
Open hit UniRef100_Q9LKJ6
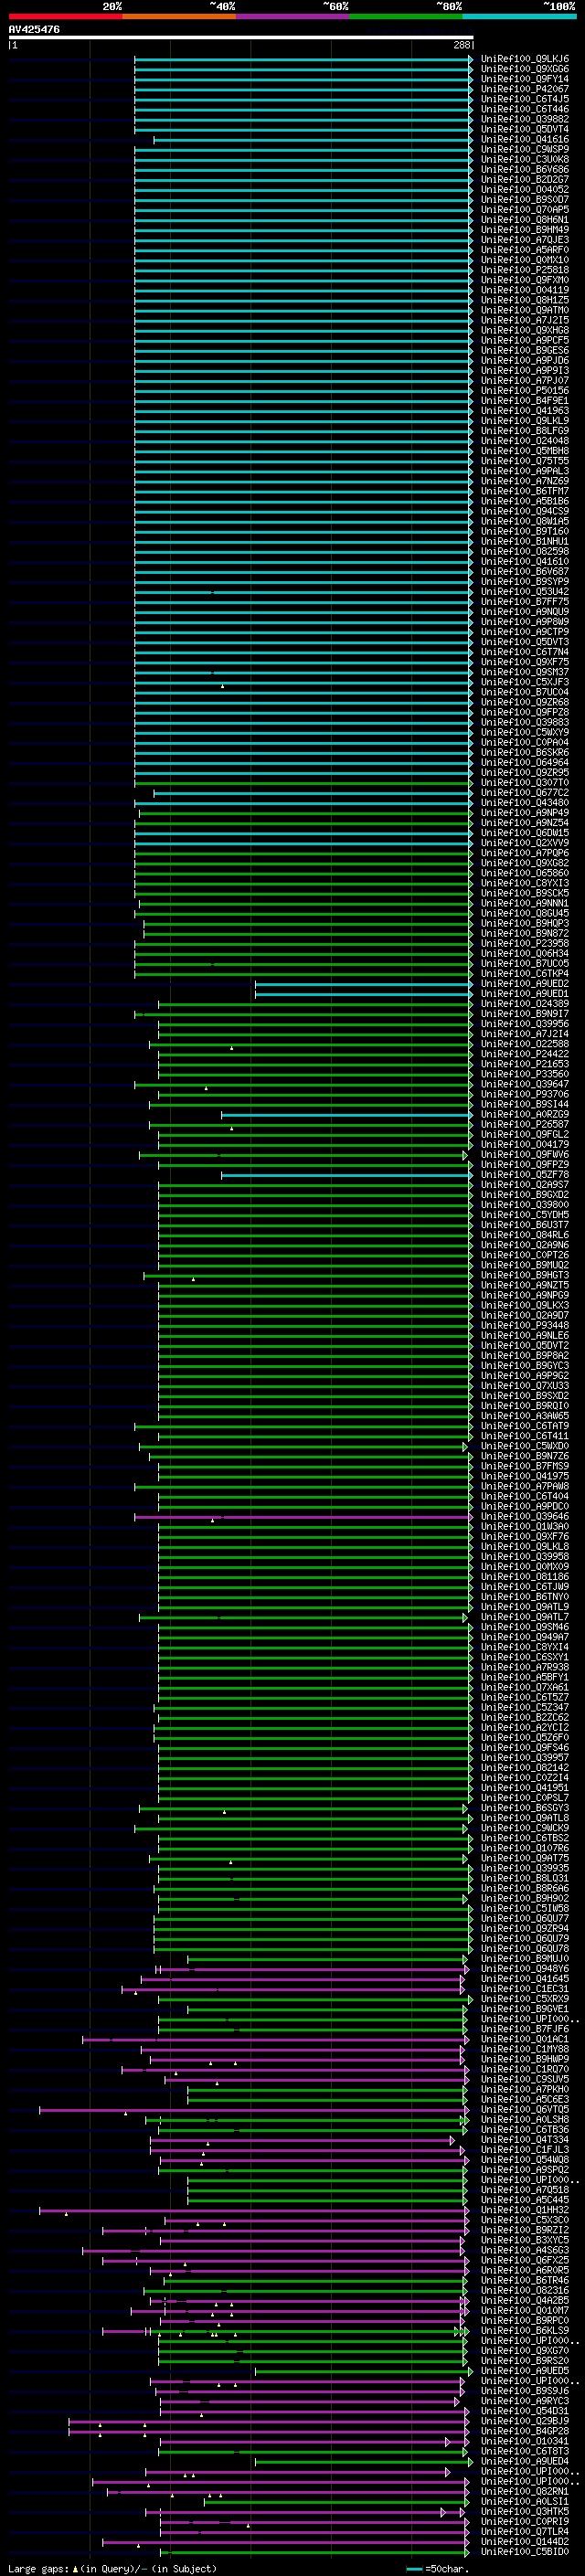[x=525, y=59]
